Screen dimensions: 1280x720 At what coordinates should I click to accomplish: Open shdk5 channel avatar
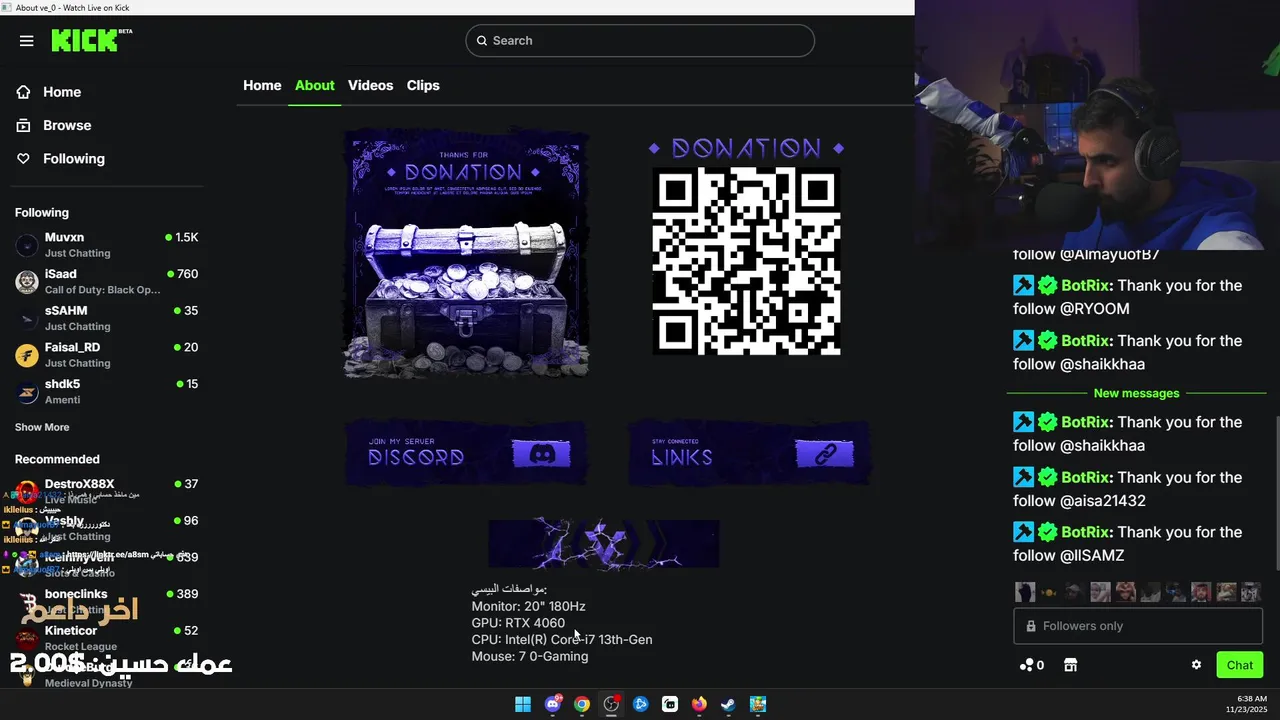pyautogui.click(x=27, y=391)
